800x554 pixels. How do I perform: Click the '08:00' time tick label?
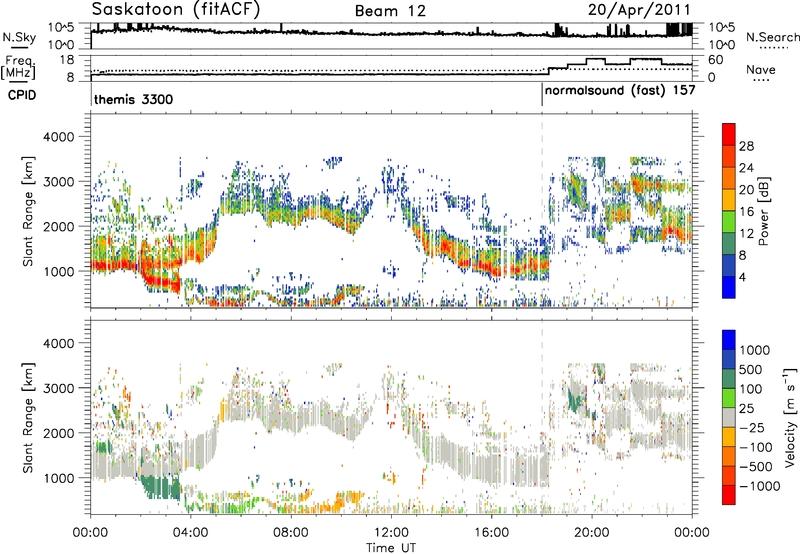pyautogui.click(x=291, y=533)
